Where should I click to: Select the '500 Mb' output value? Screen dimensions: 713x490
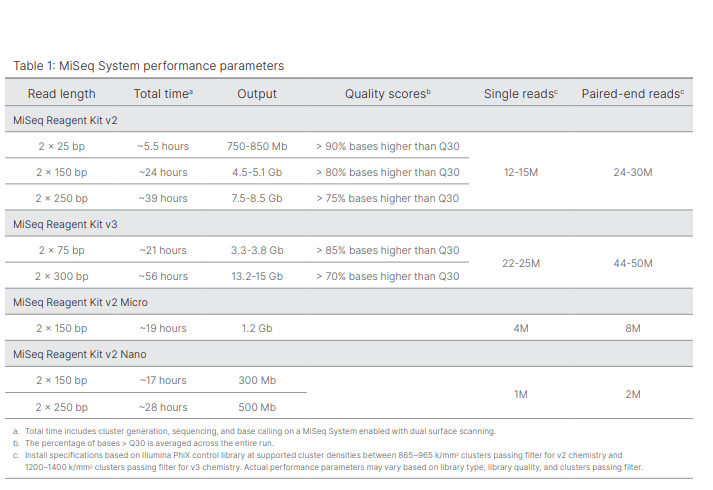click(257, 407)
